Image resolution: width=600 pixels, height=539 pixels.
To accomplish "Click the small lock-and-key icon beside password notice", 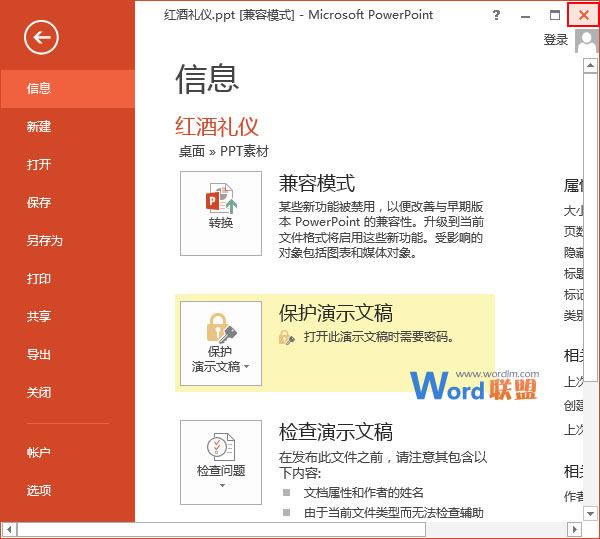I will click(x=287, y=337).
